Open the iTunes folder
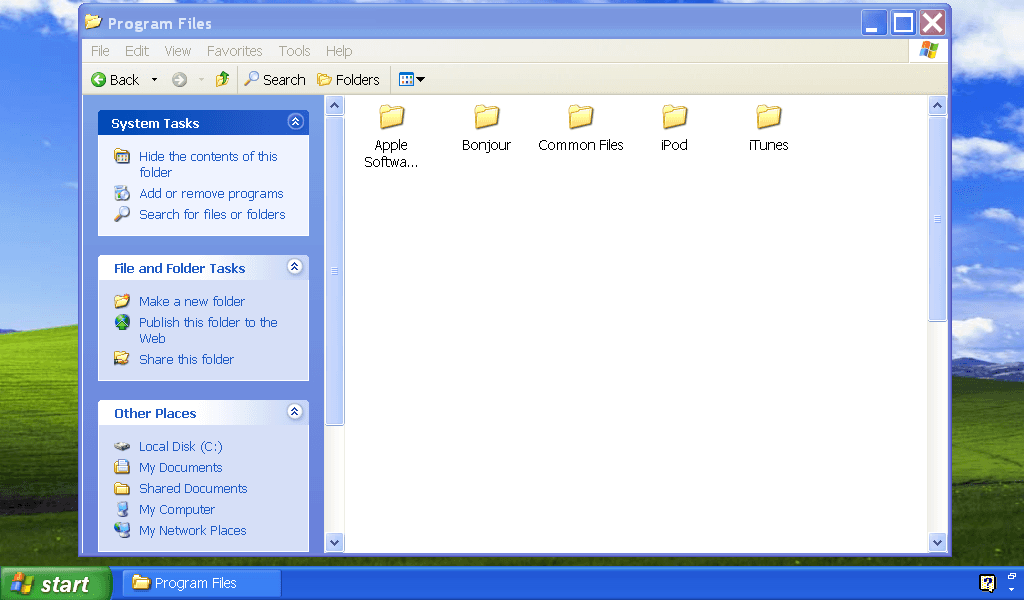This screenshot has height=600, width=1024. pyautogui.click(x=768, y=118)
